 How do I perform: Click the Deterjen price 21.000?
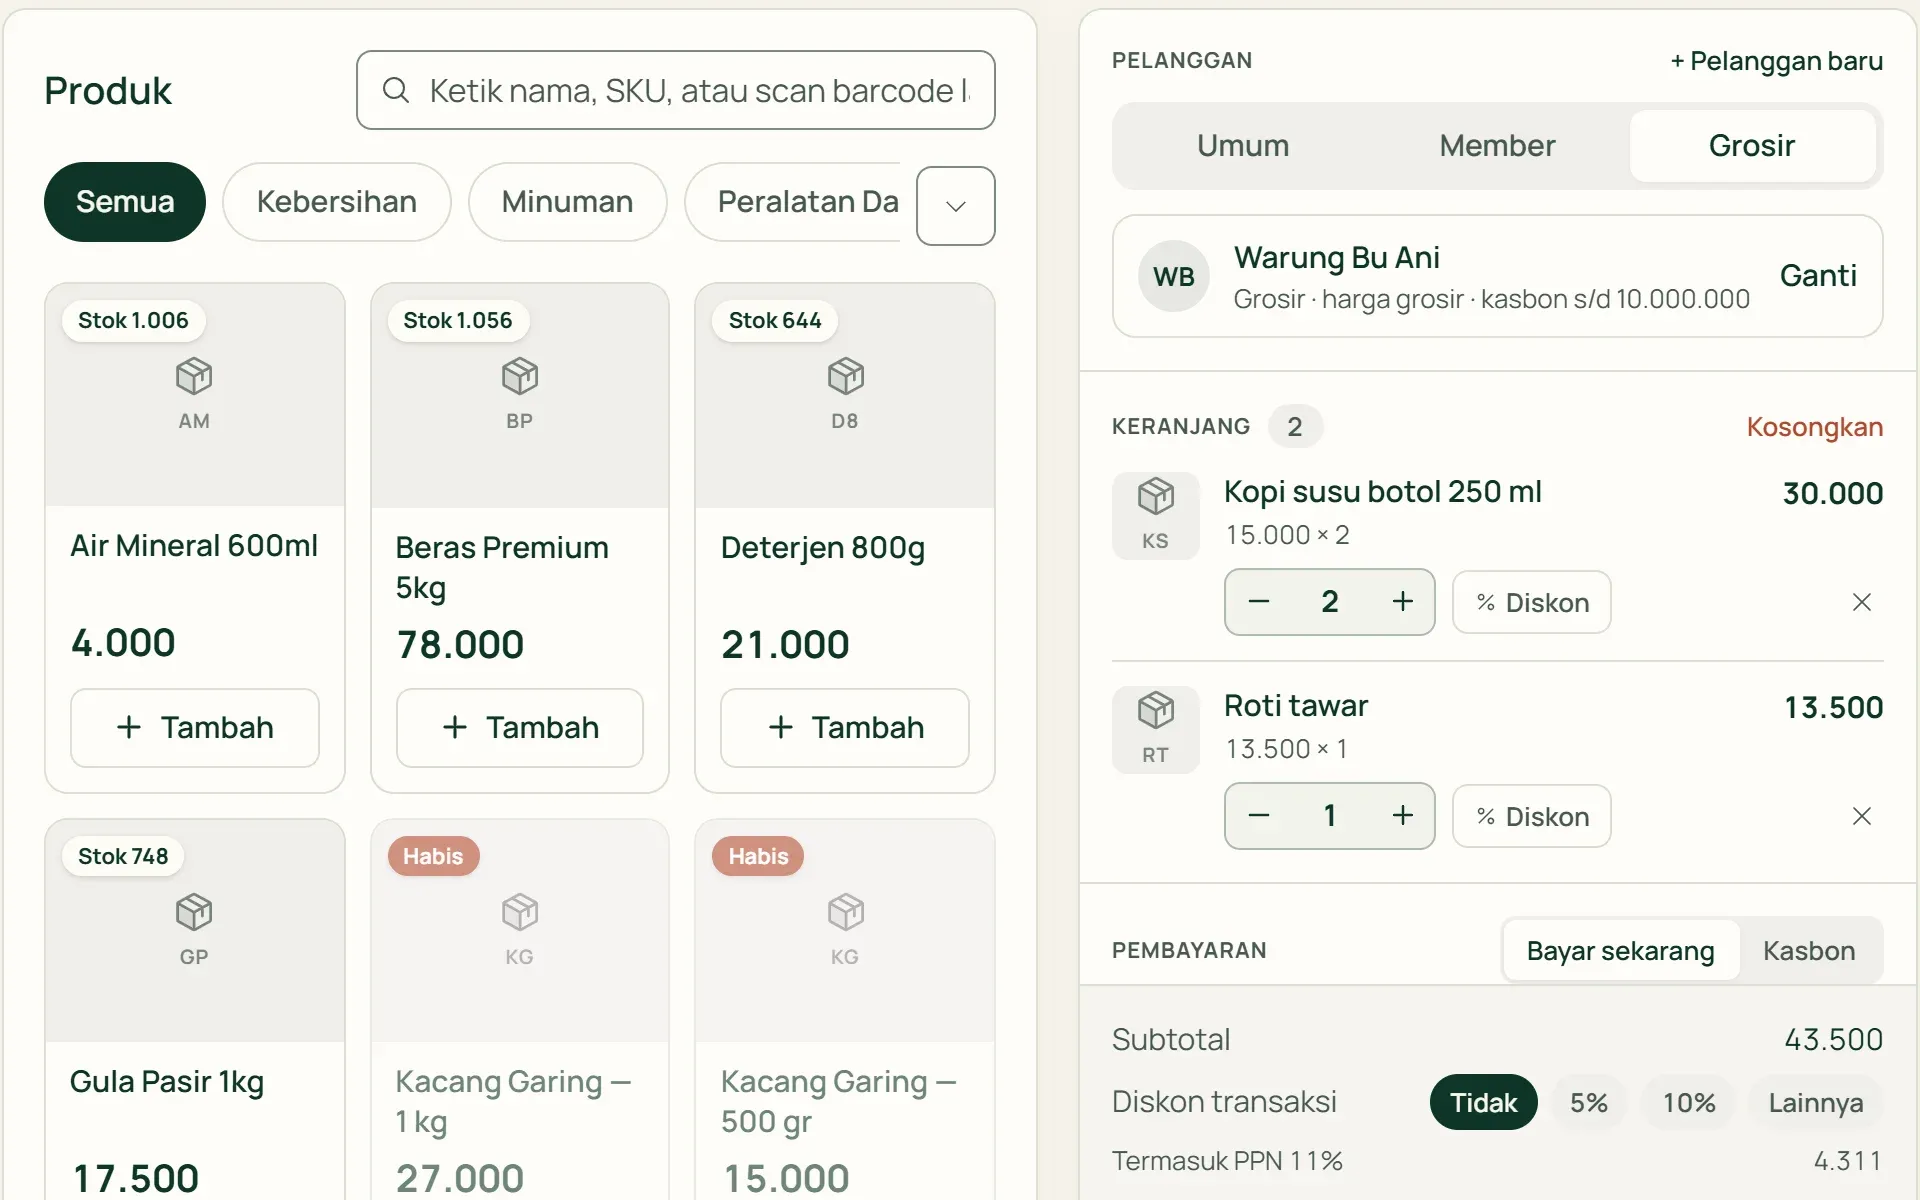785,645
